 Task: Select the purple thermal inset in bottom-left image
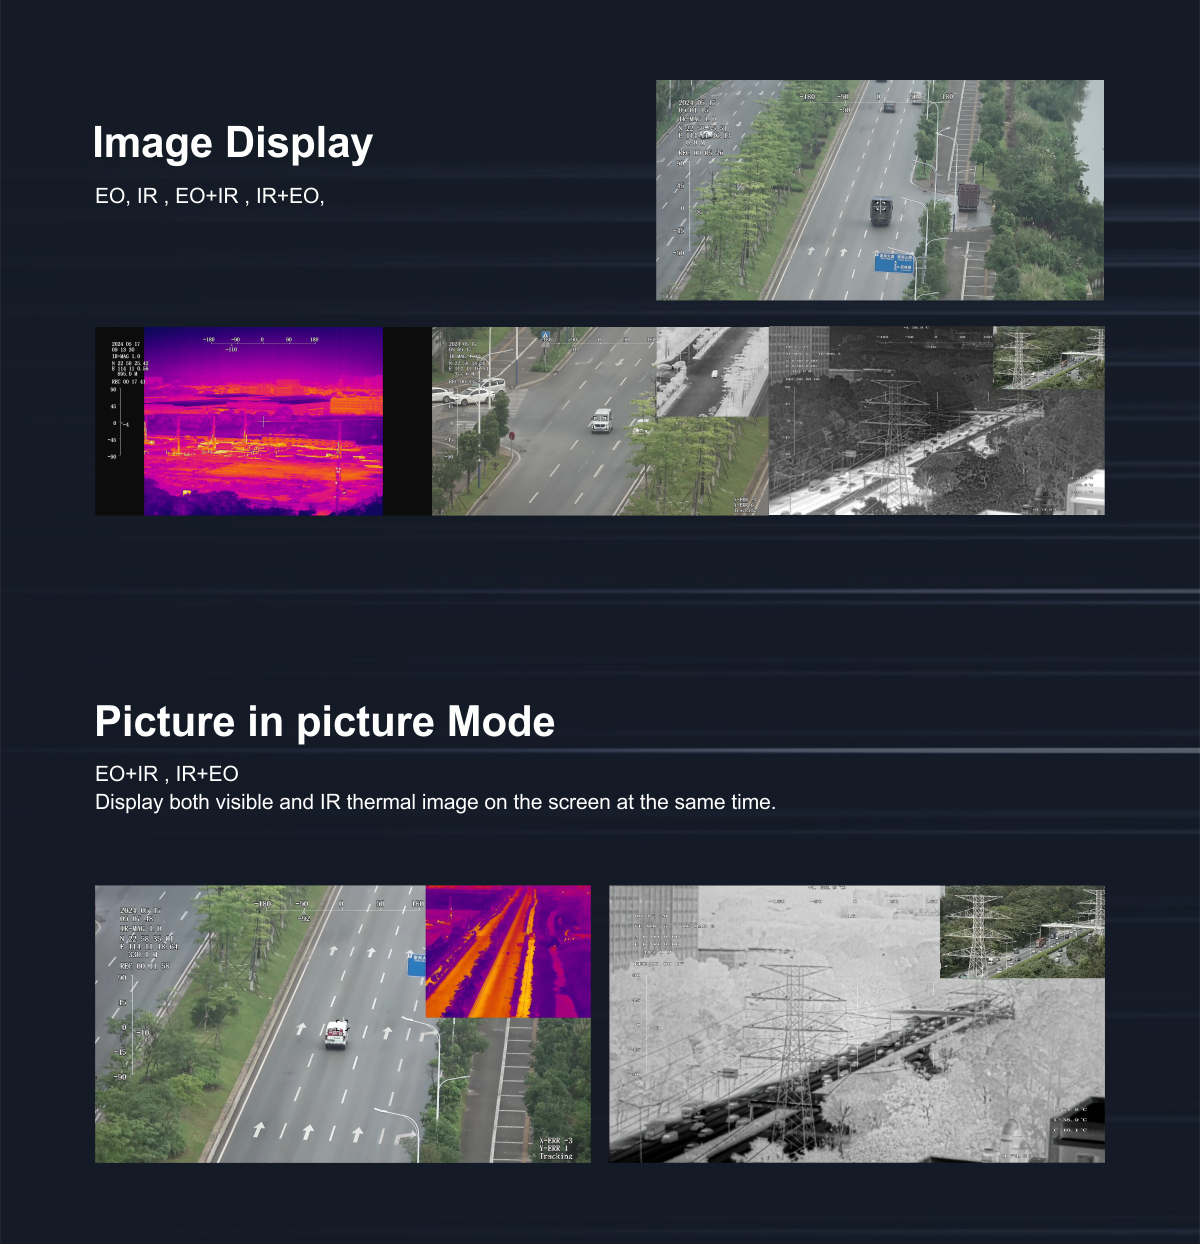click(508, 951)
